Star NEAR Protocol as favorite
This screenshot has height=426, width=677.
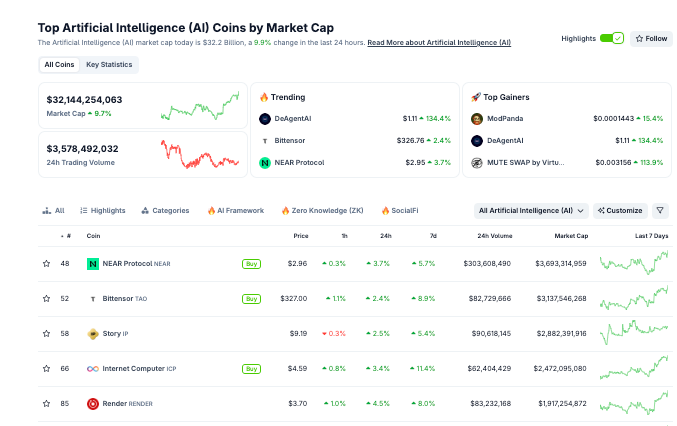coord(46,264)
